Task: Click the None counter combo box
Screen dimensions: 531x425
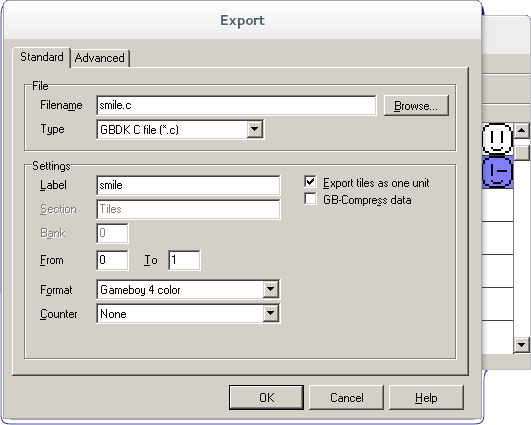Action: pyautogui.click(x=188, y=314)
